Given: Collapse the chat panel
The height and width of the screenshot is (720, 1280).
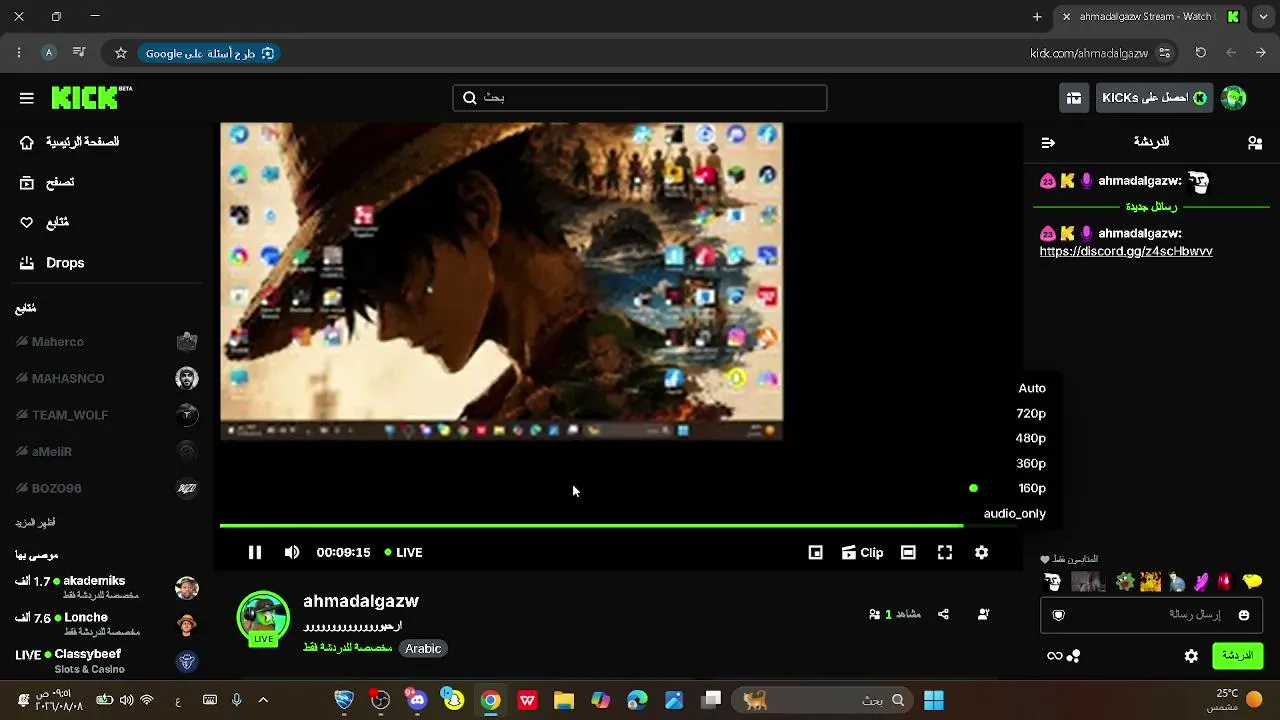Looking at the screenshot, I should (x=1048, y=143).
